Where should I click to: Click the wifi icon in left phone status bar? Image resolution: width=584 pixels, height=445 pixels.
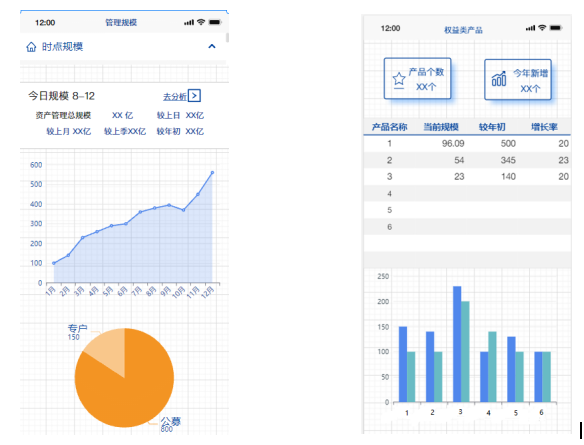[201, 22]
